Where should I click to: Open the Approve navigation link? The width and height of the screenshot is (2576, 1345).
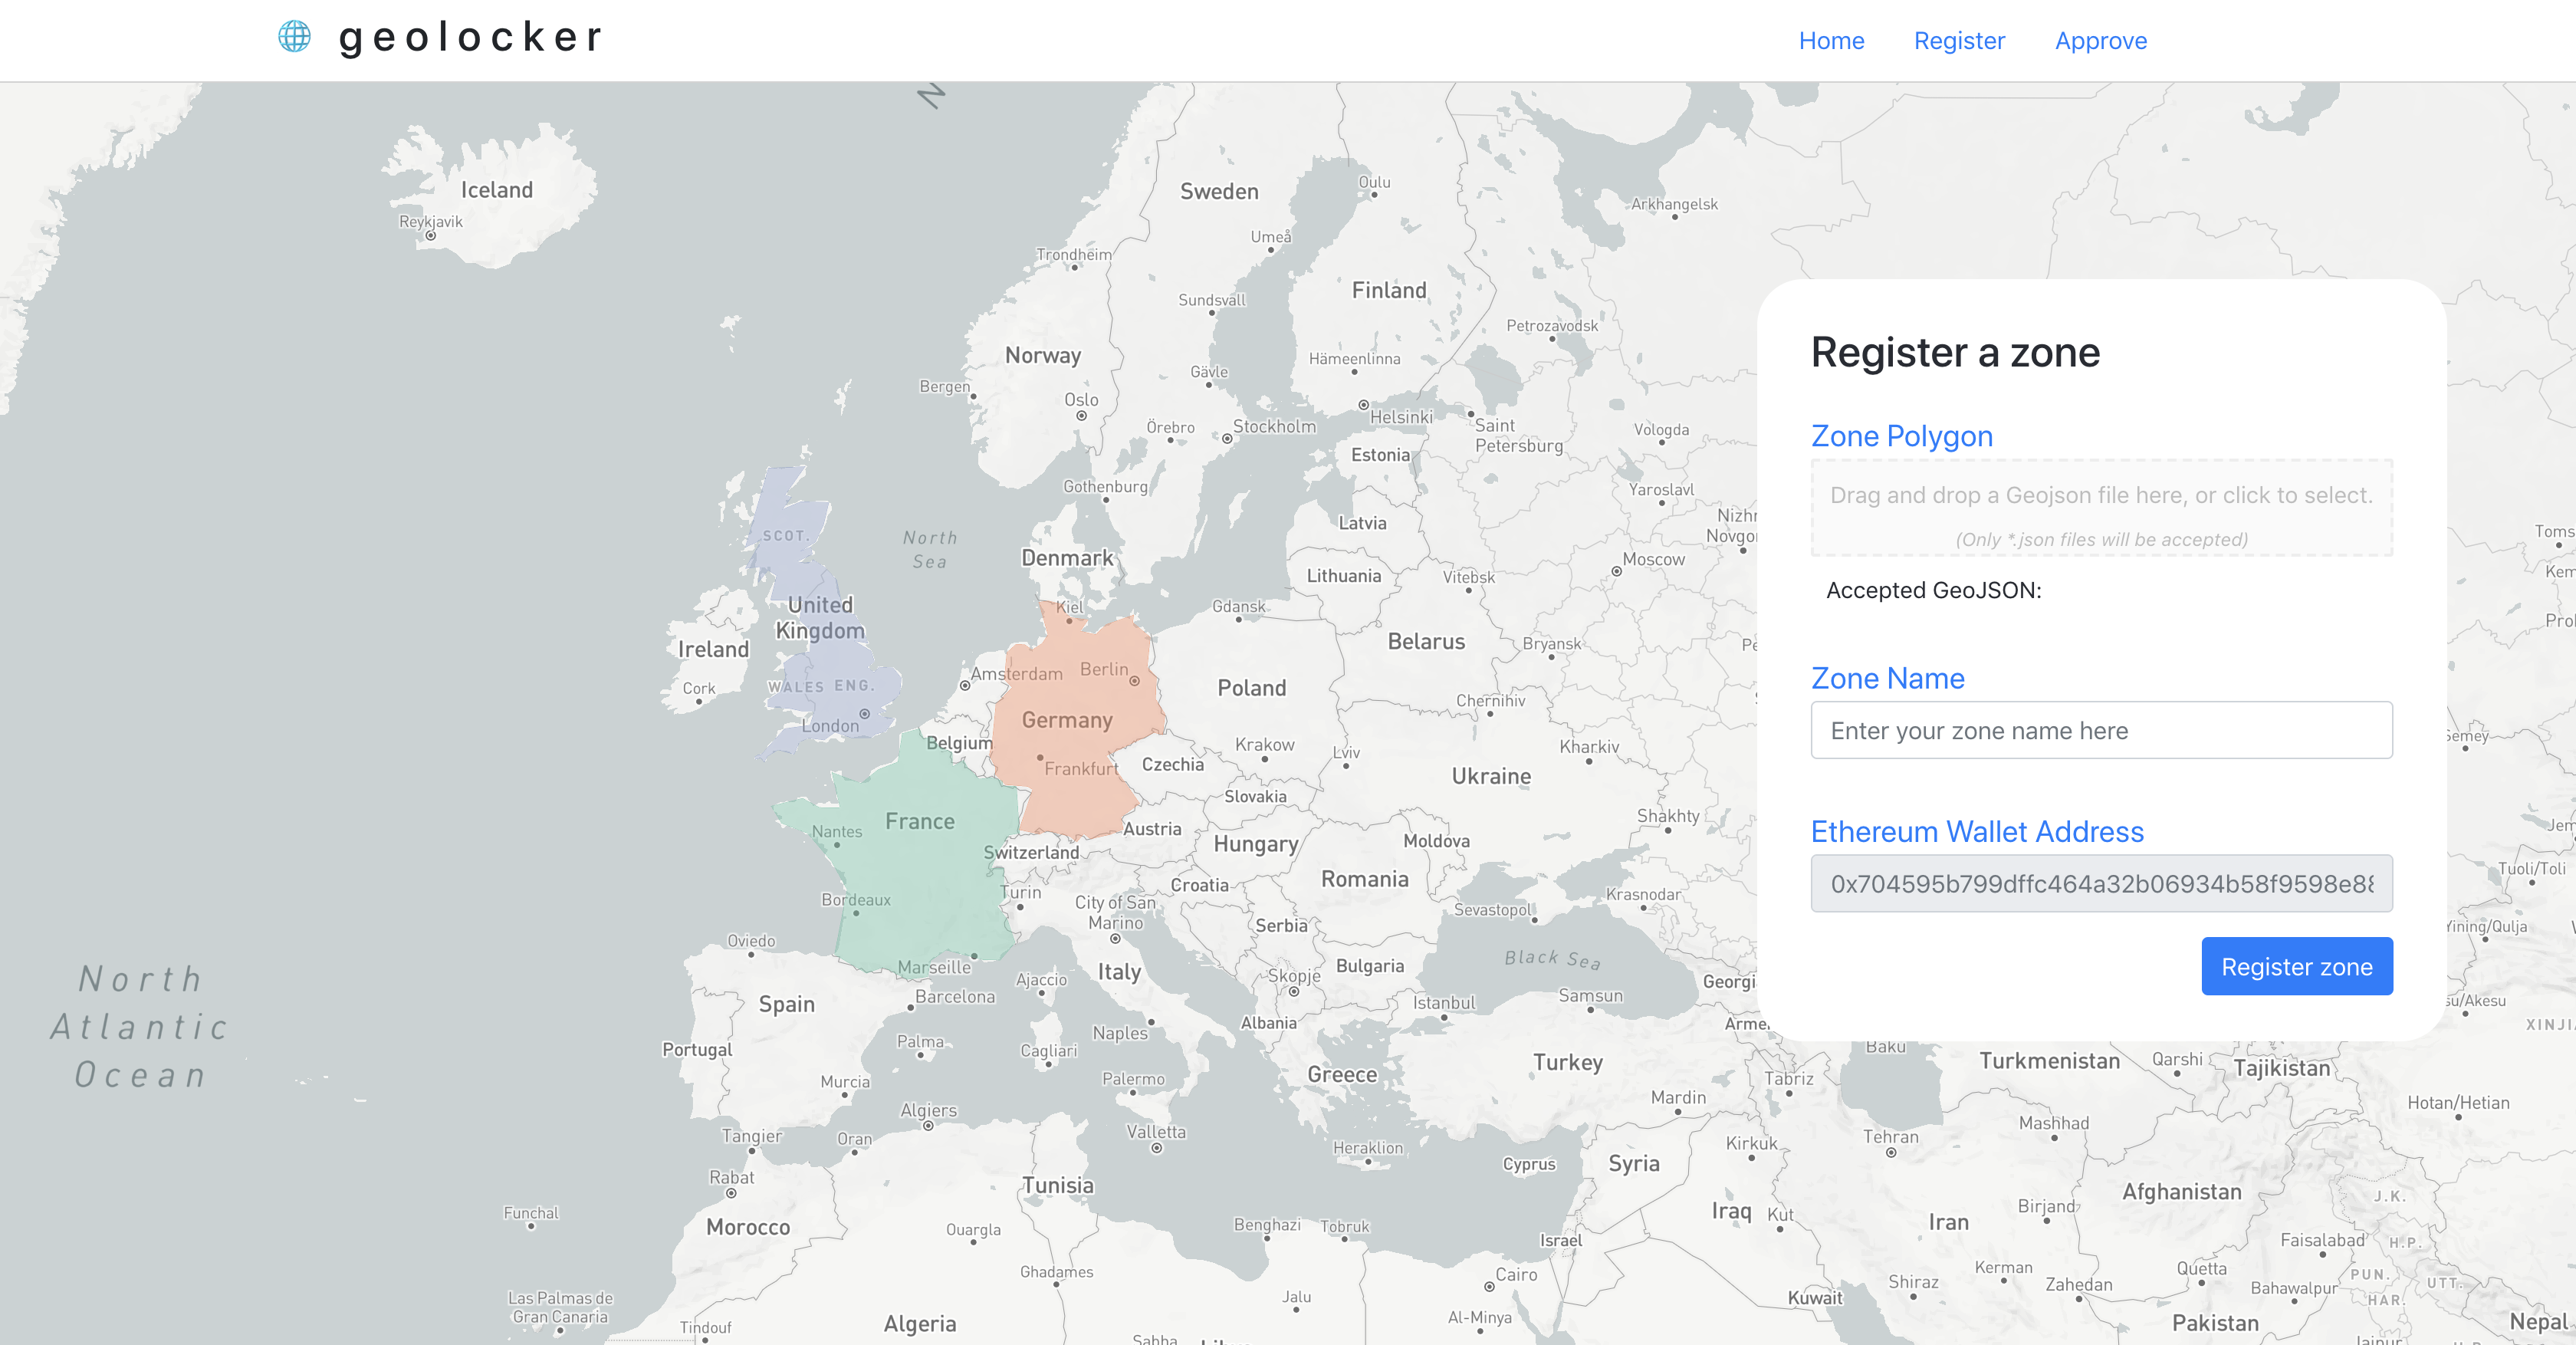pos(2100,41)
